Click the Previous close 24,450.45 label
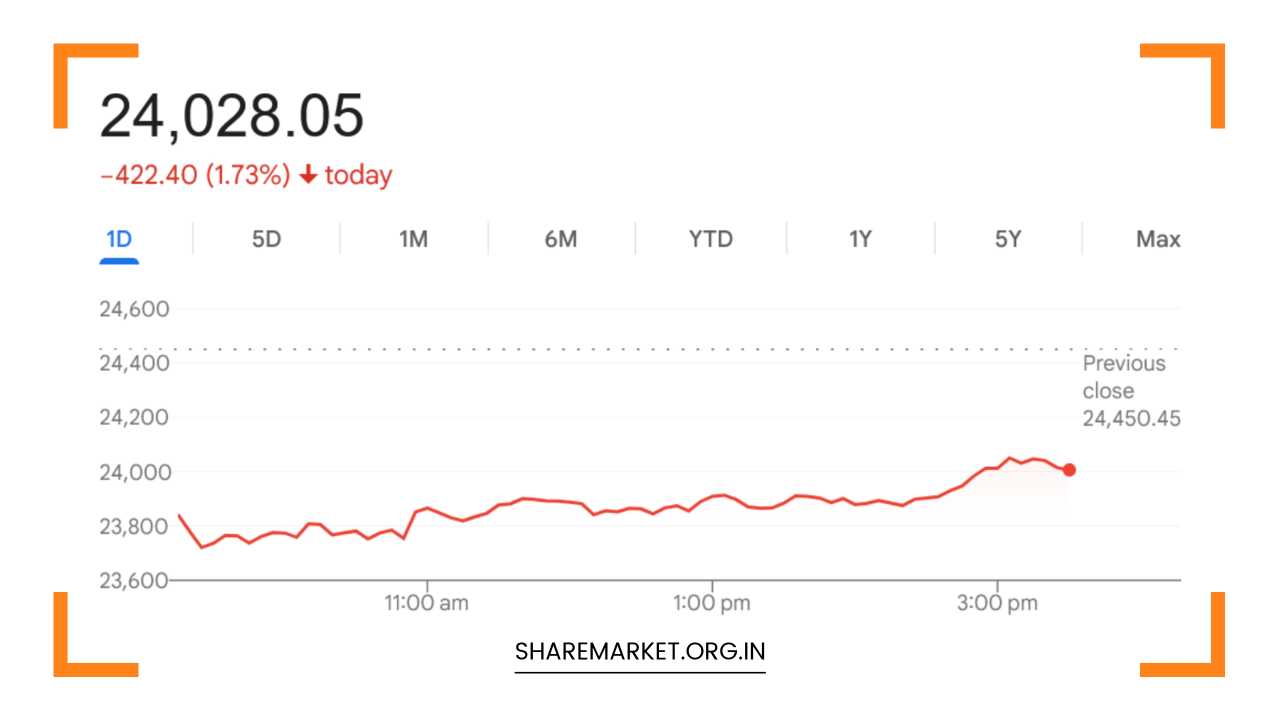The image size is (1280, 720). tap(1131, 390)
